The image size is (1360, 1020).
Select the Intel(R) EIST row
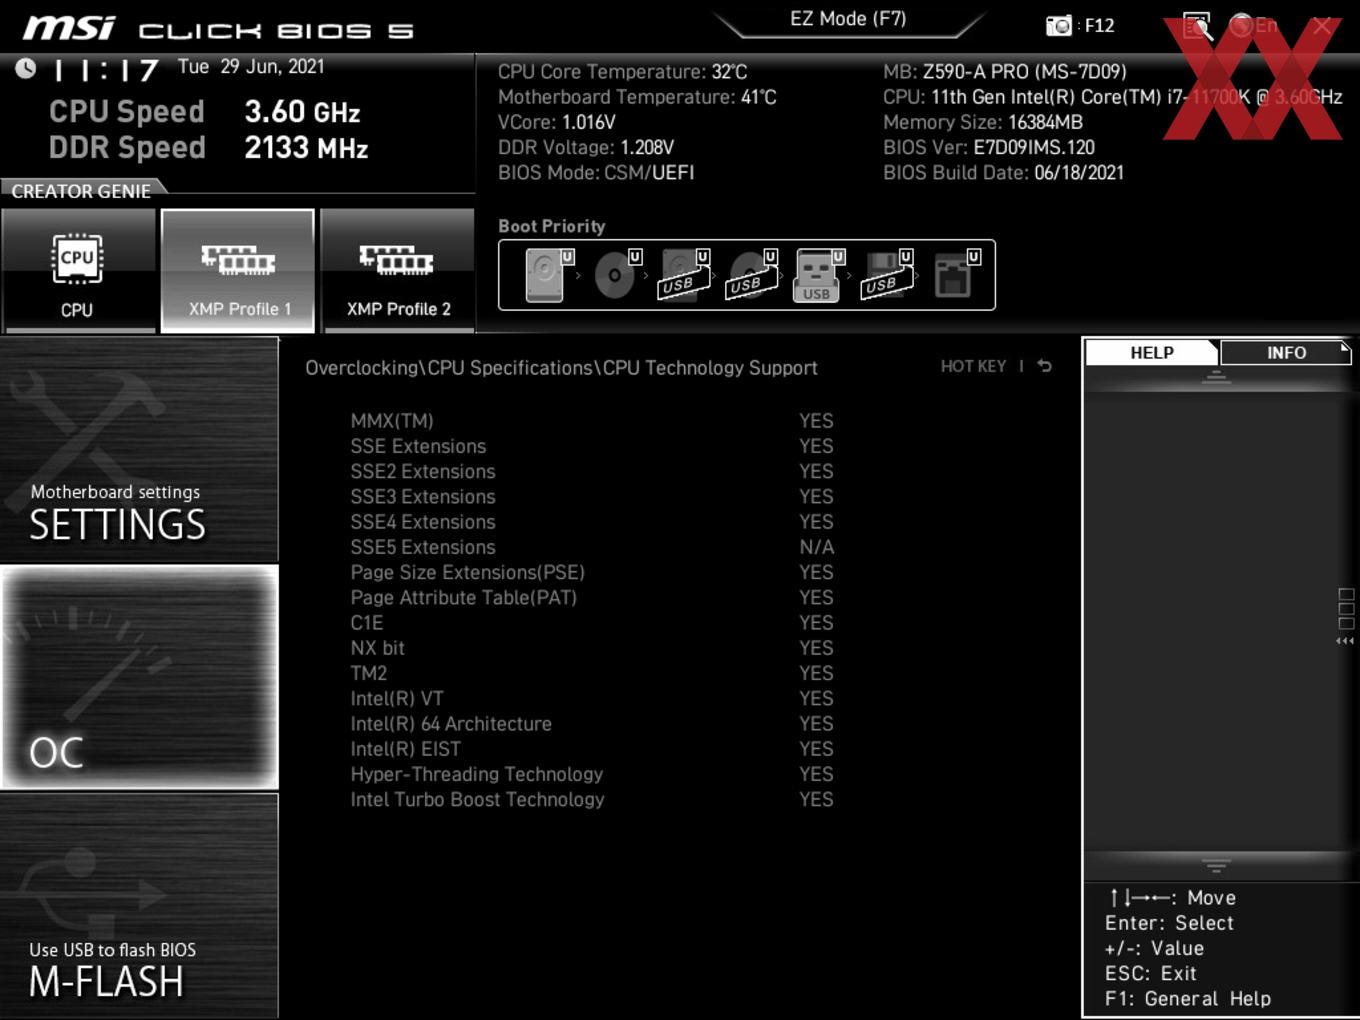[x=592, y=749]
